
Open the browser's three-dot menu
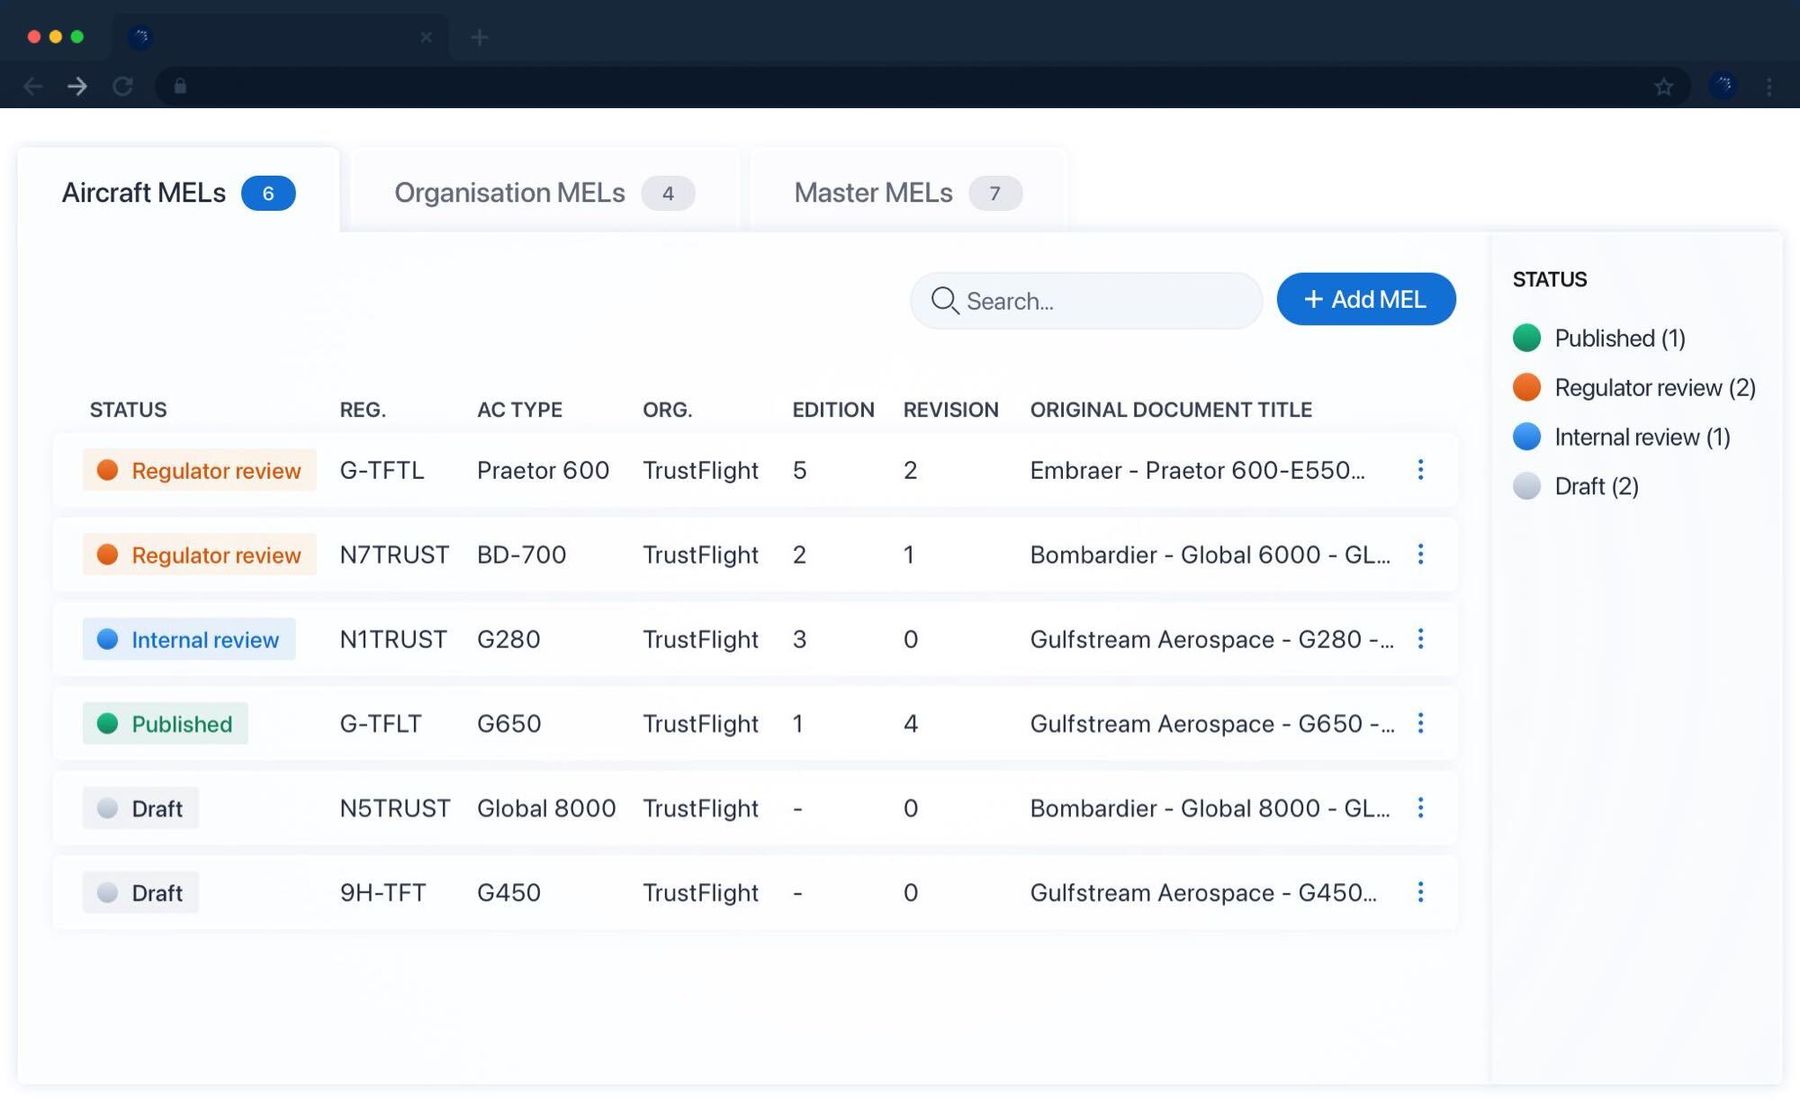(1769, 87)
